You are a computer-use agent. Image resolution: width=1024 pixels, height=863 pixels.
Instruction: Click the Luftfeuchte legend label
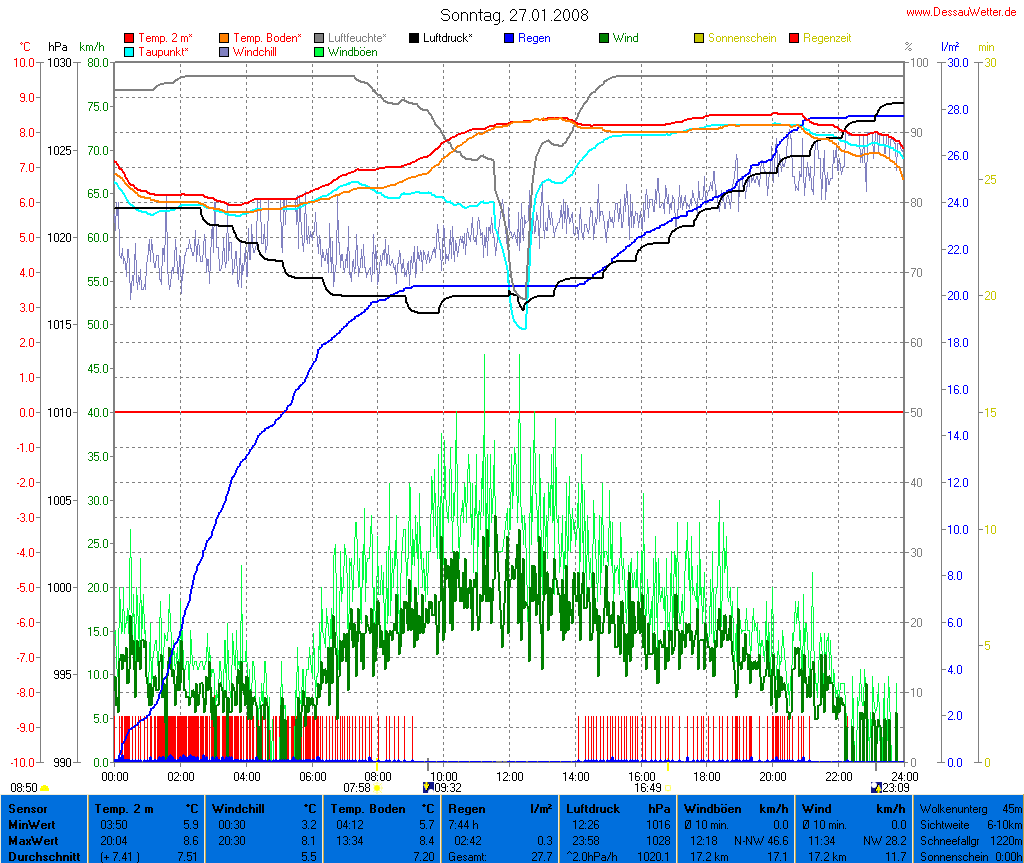point(357,38)
